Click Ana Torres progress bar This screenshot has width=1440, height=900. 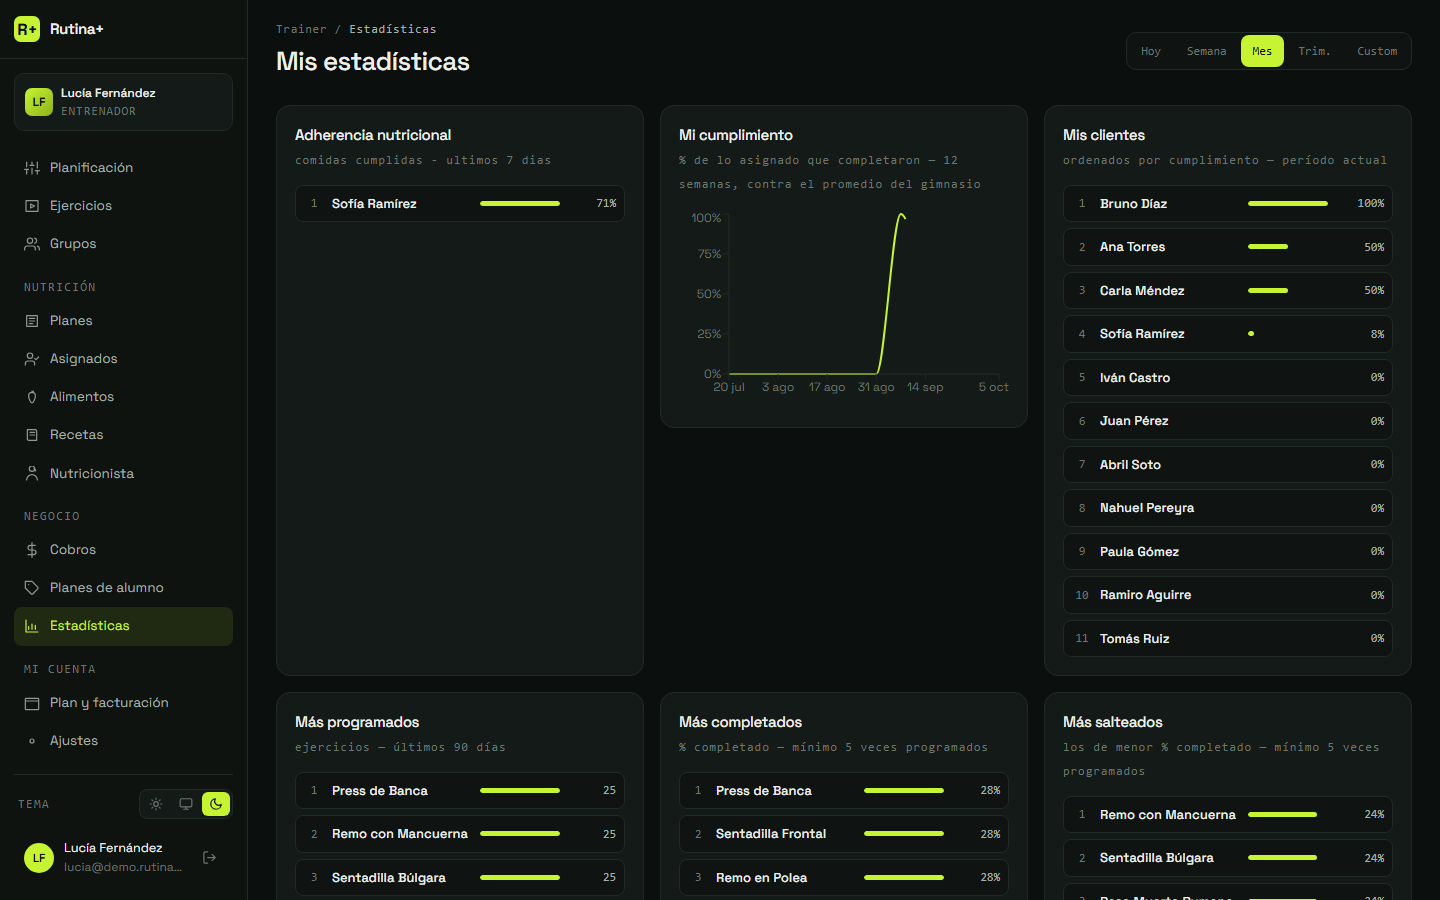tap(1268, 247)
